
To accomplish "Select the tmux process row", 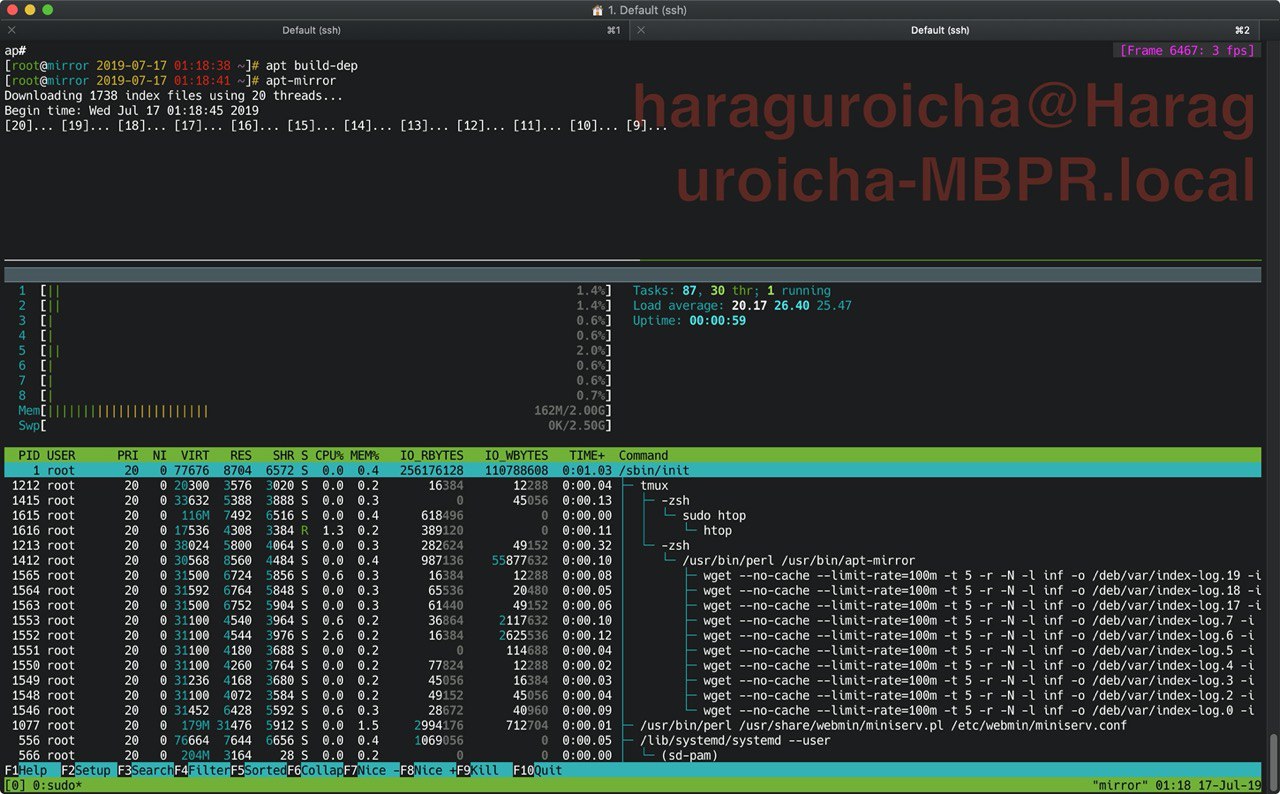I will [632, 485].
